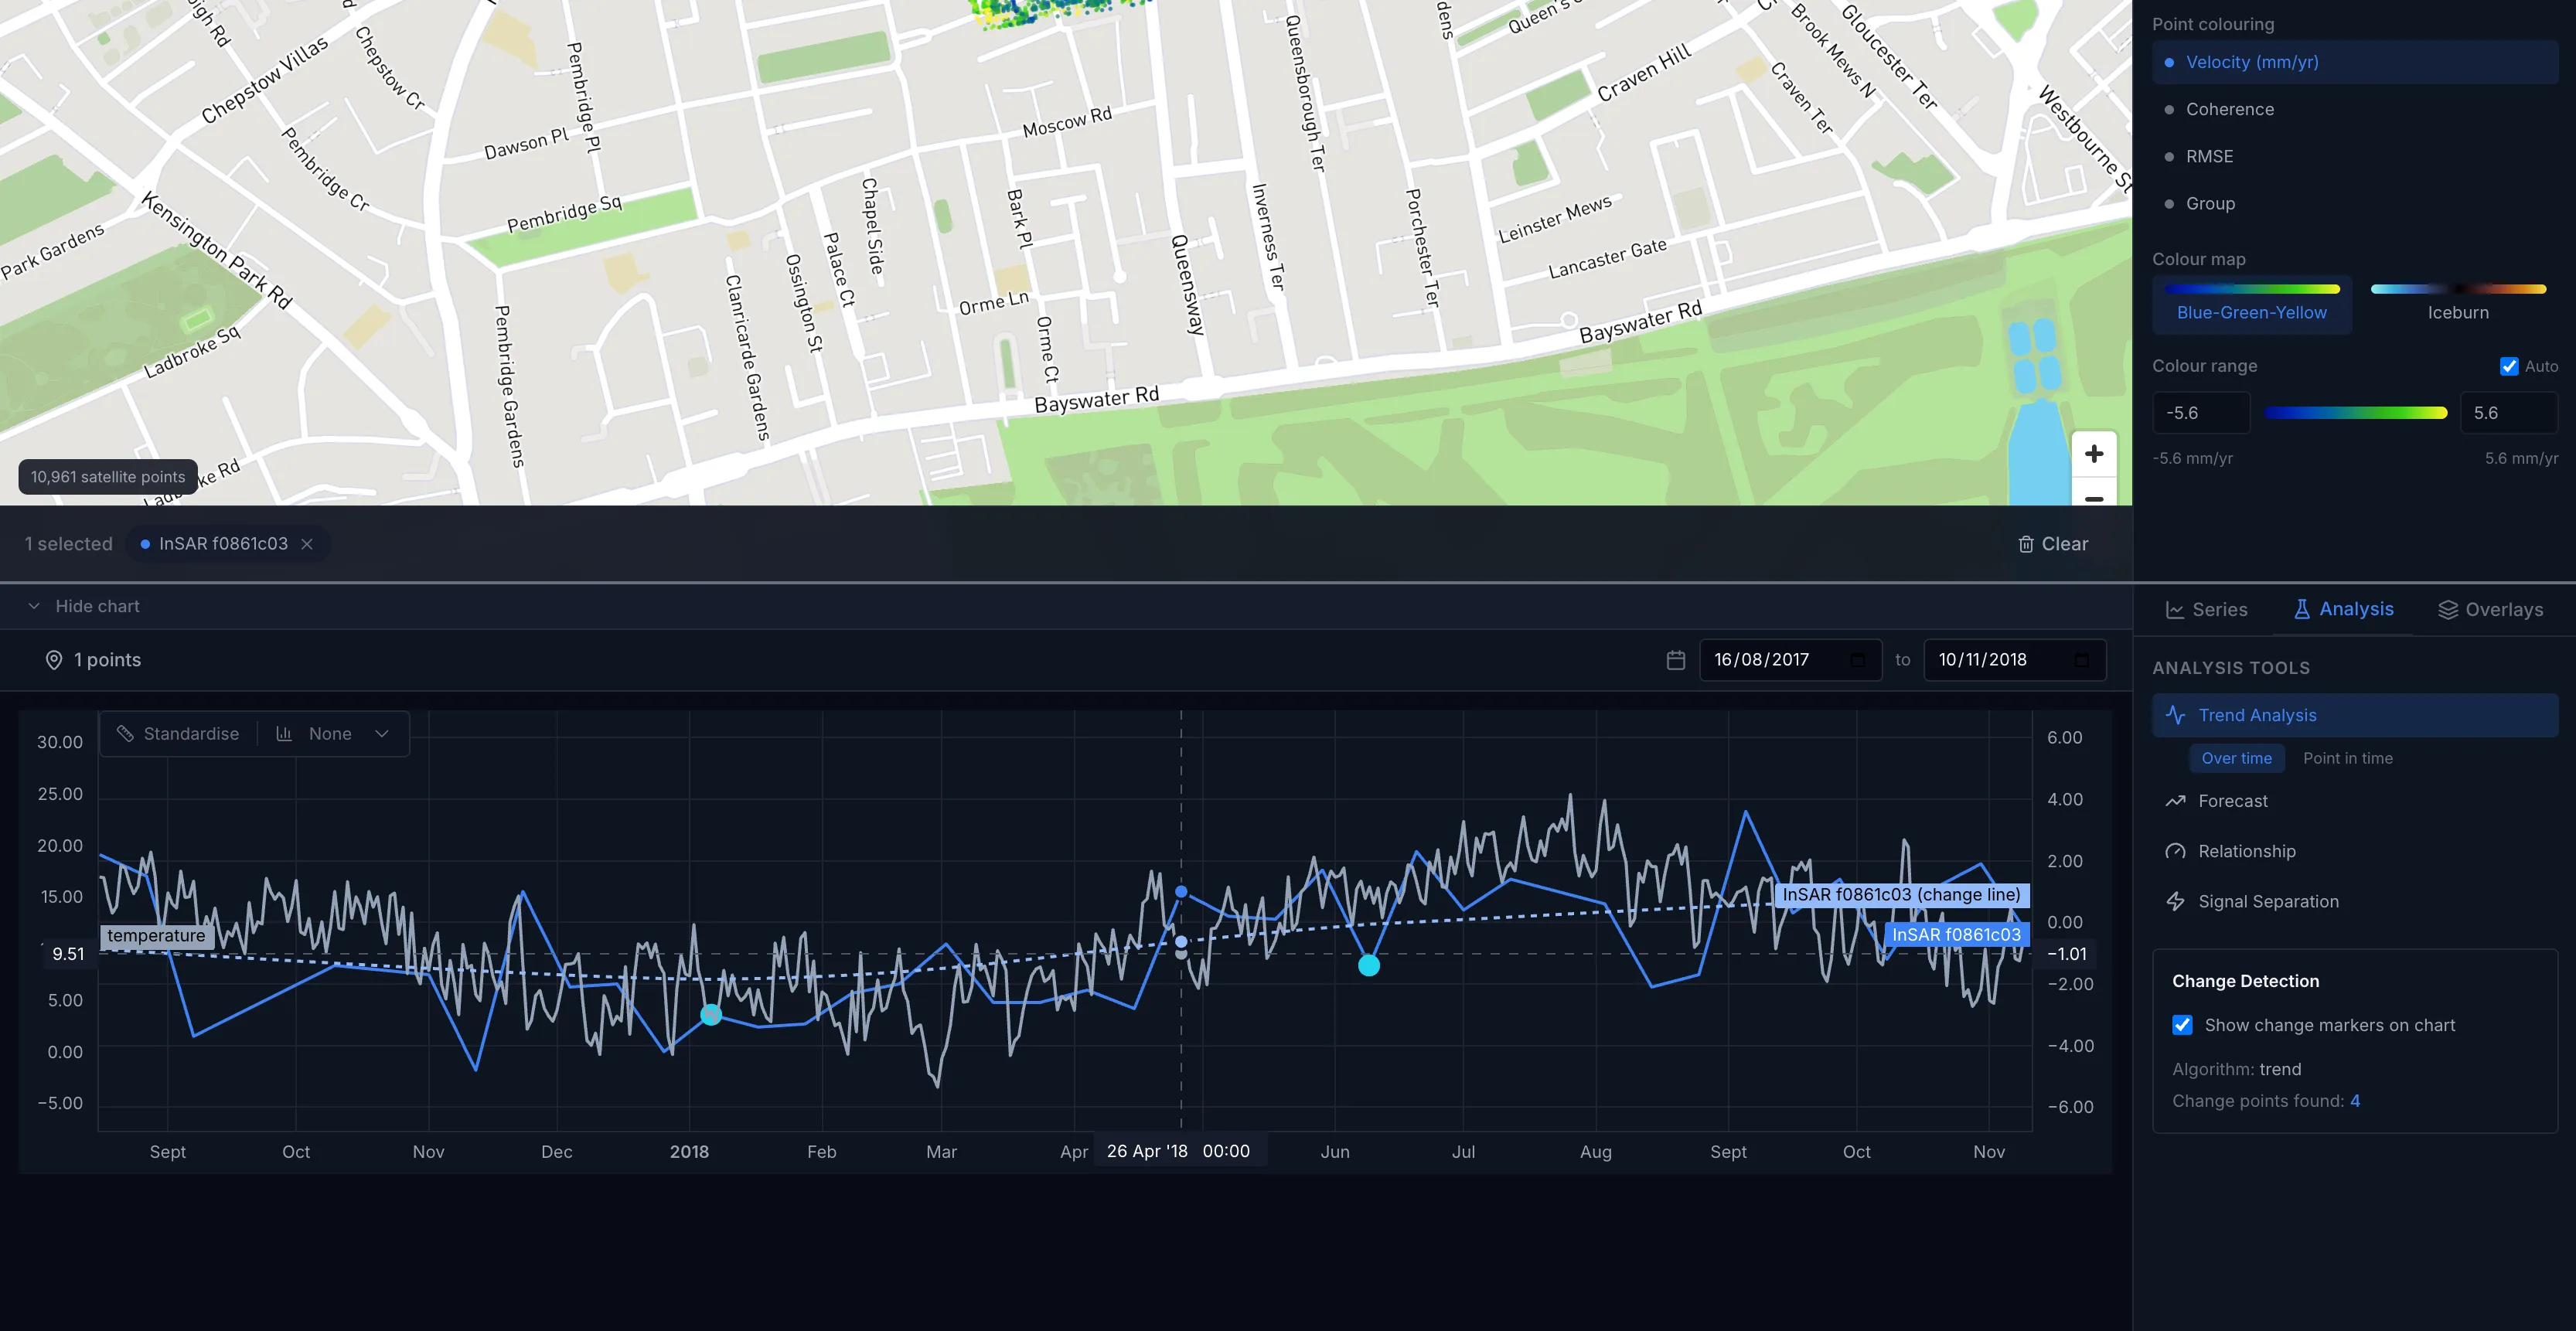This screenshot has height=1331, width=2576.
Task: Edit the start date 16/08/2017 field
Action: click(x=1790, y=660)
